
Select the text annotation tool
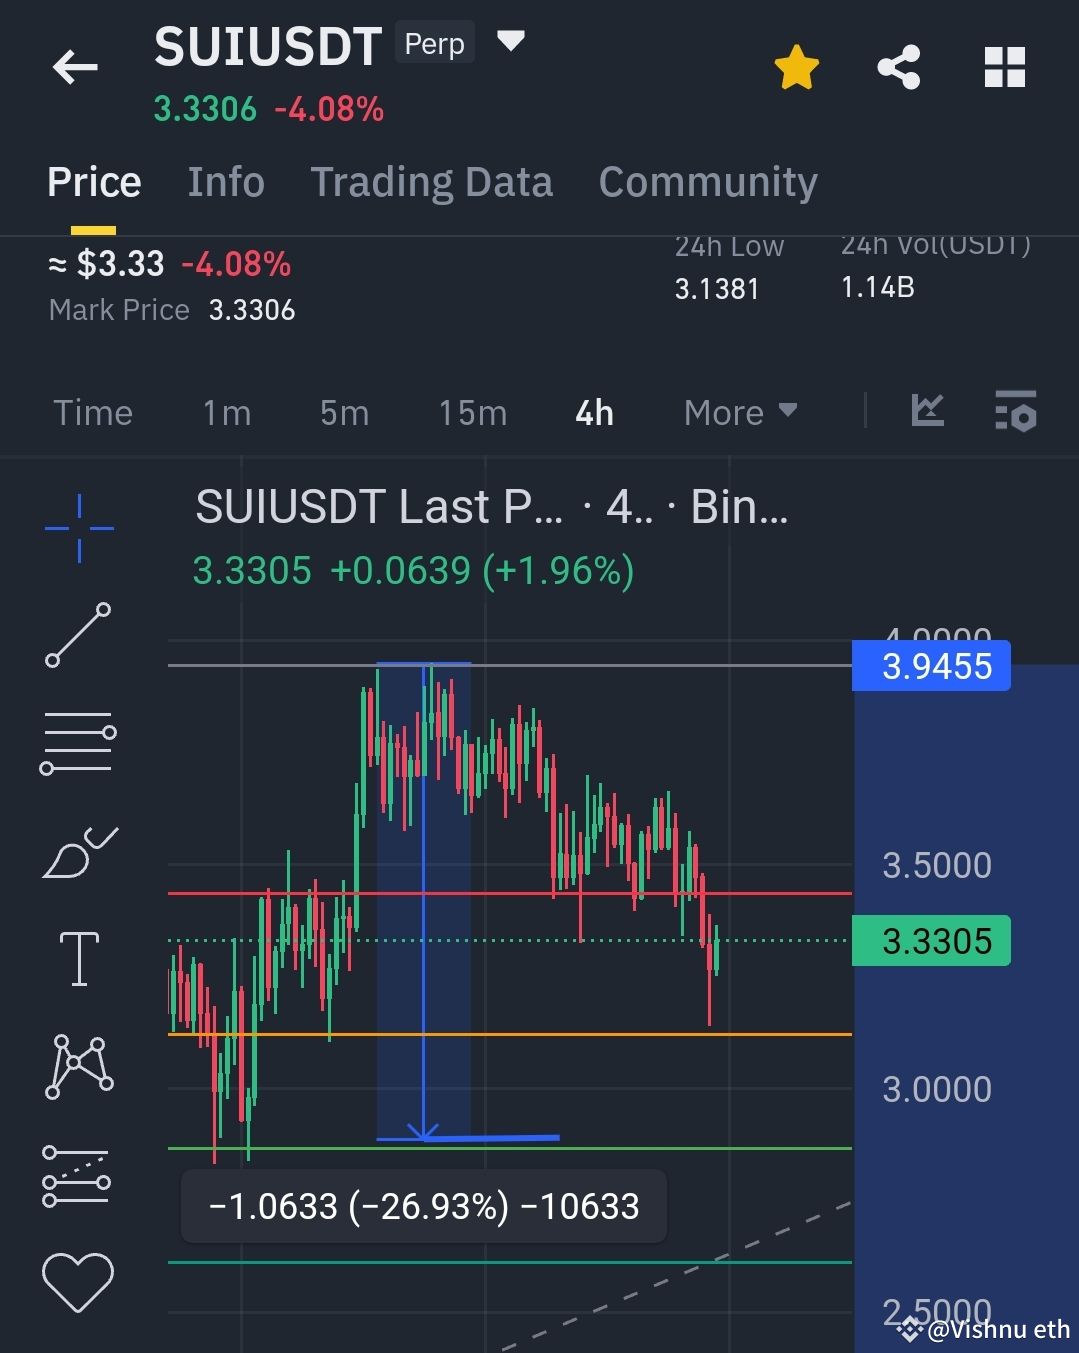click(79, 959)
